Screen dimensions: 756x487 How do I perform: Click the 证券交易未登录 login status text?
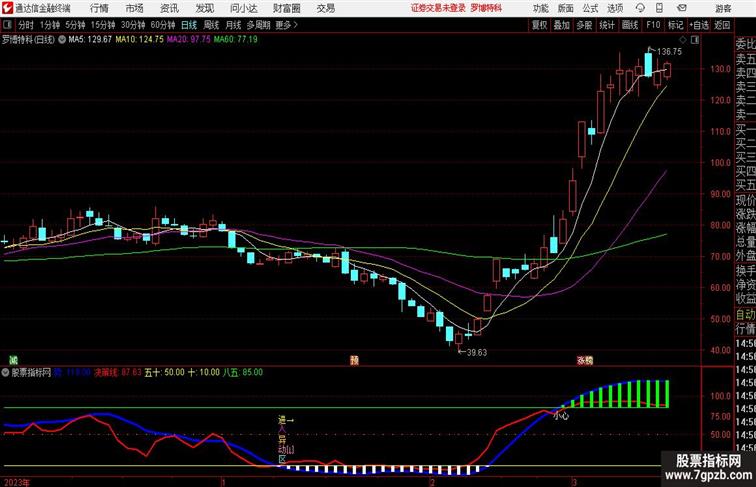[x=438, y=8]
